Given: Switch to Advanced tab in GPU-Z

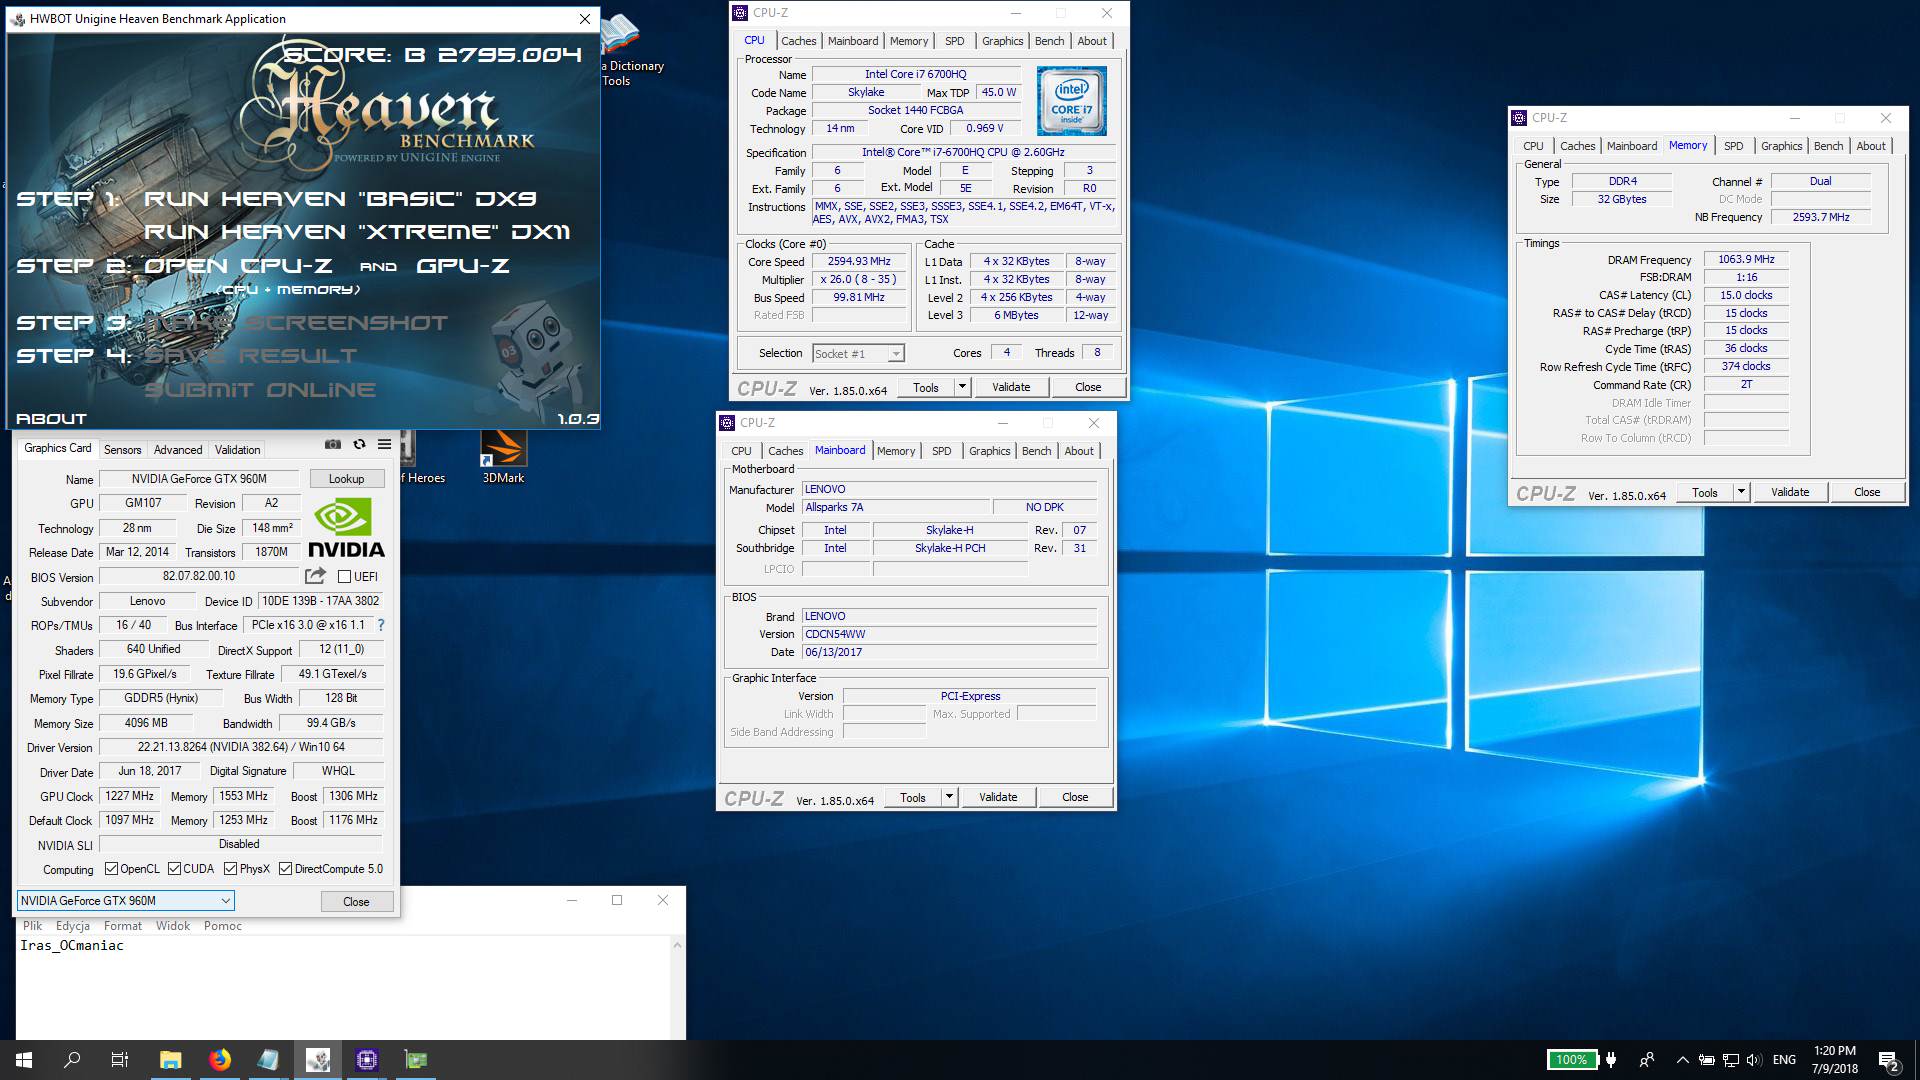Looking at the screenshot, I should coord(178,450).
